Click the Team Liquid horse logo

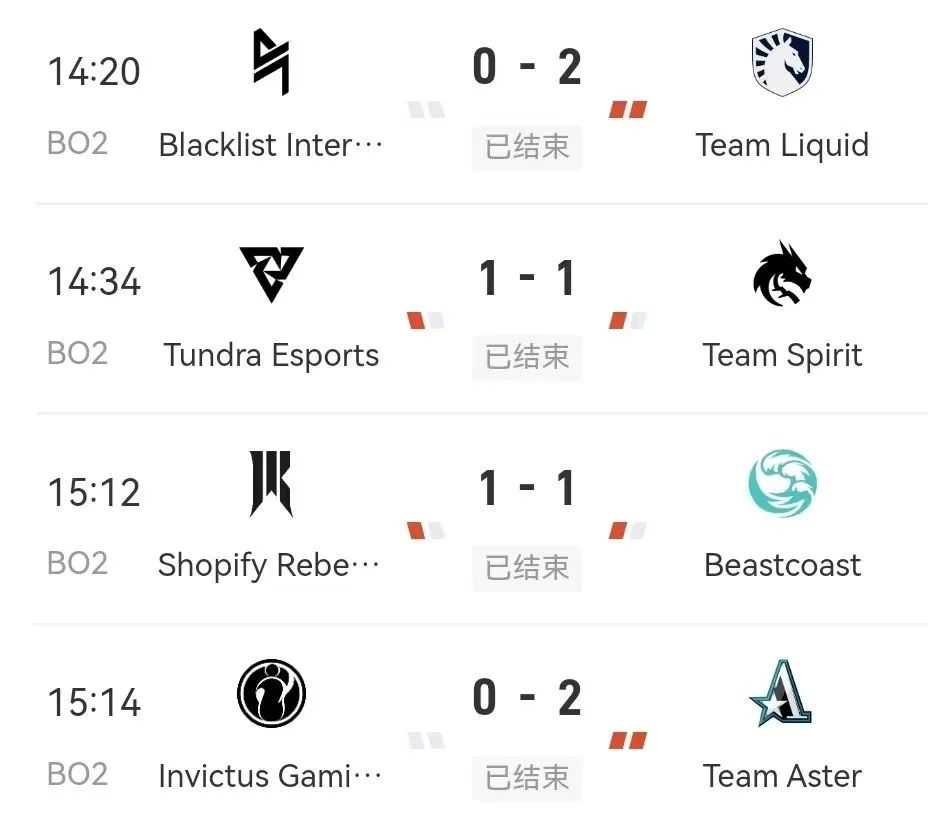tap(782, 62)
